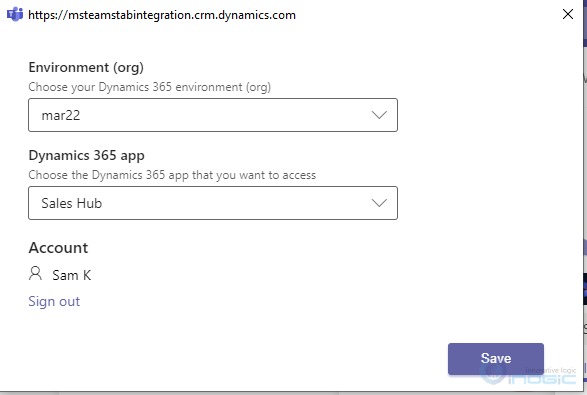Click the Account heading

point(58,248)
